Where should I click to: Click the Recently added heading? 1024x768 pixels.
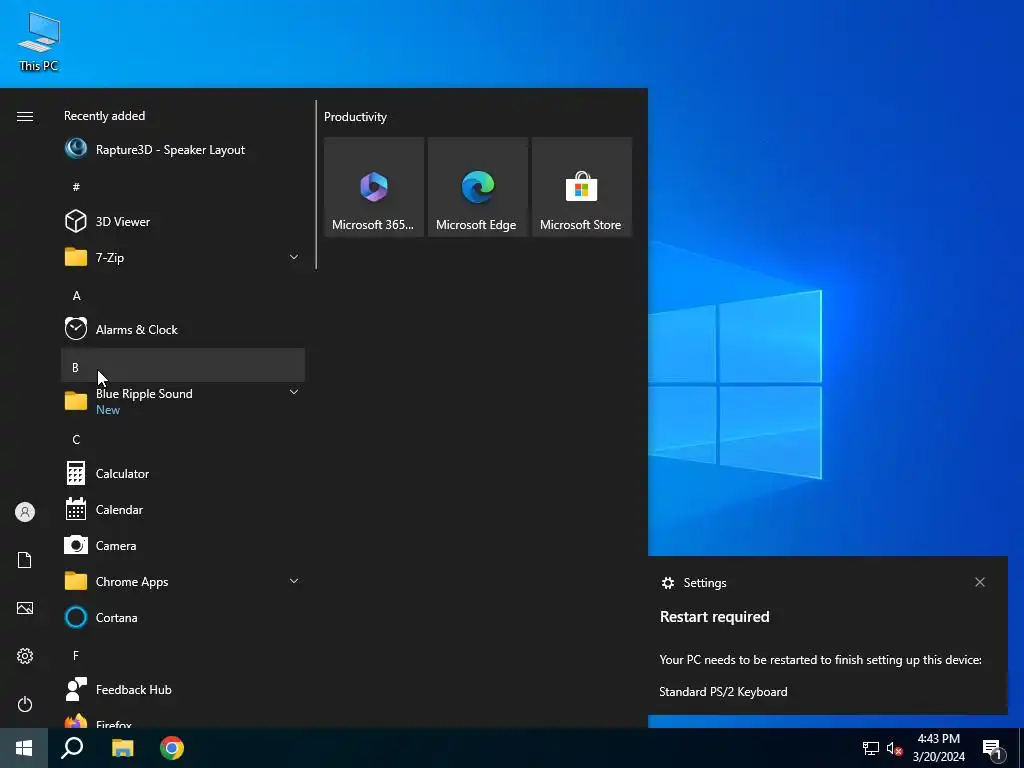[x=104, y=116]
